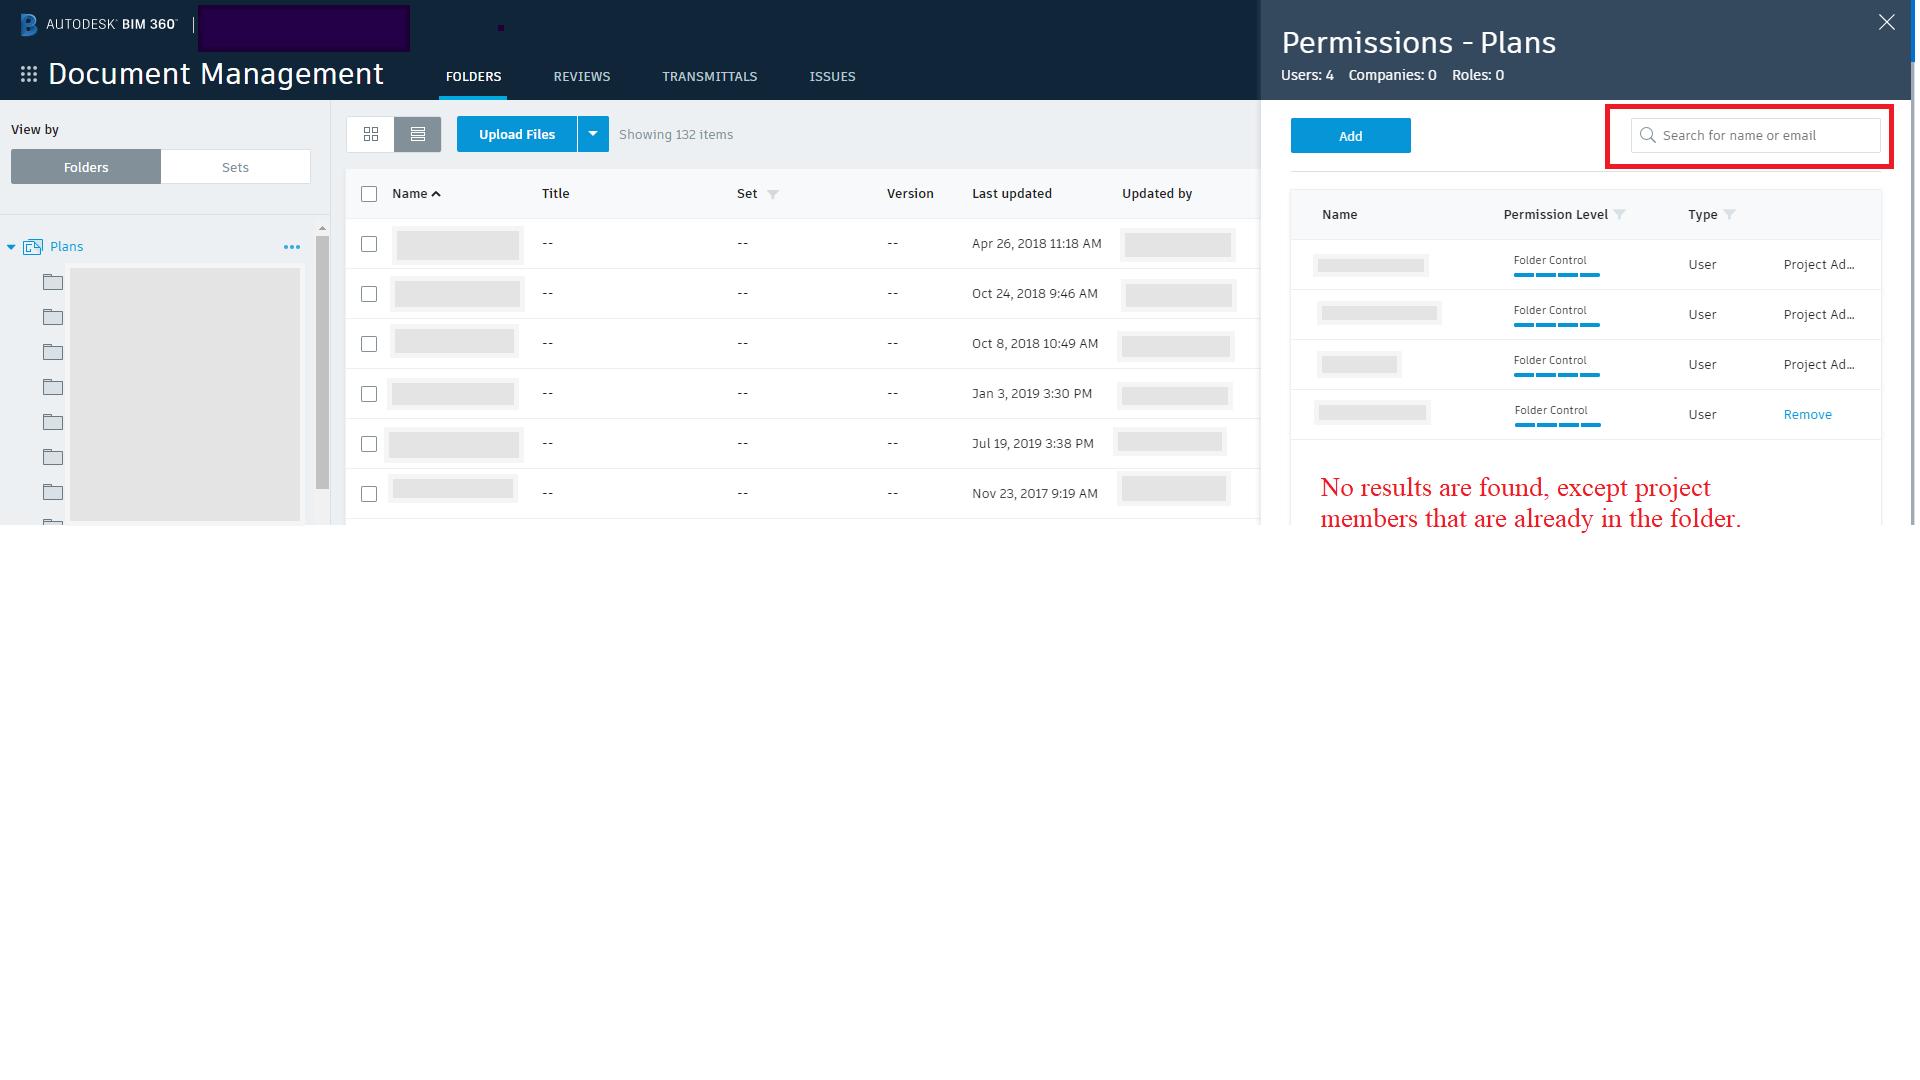
Task: Check the row dated Nov 23, 2017
Action: click(369, 494)
